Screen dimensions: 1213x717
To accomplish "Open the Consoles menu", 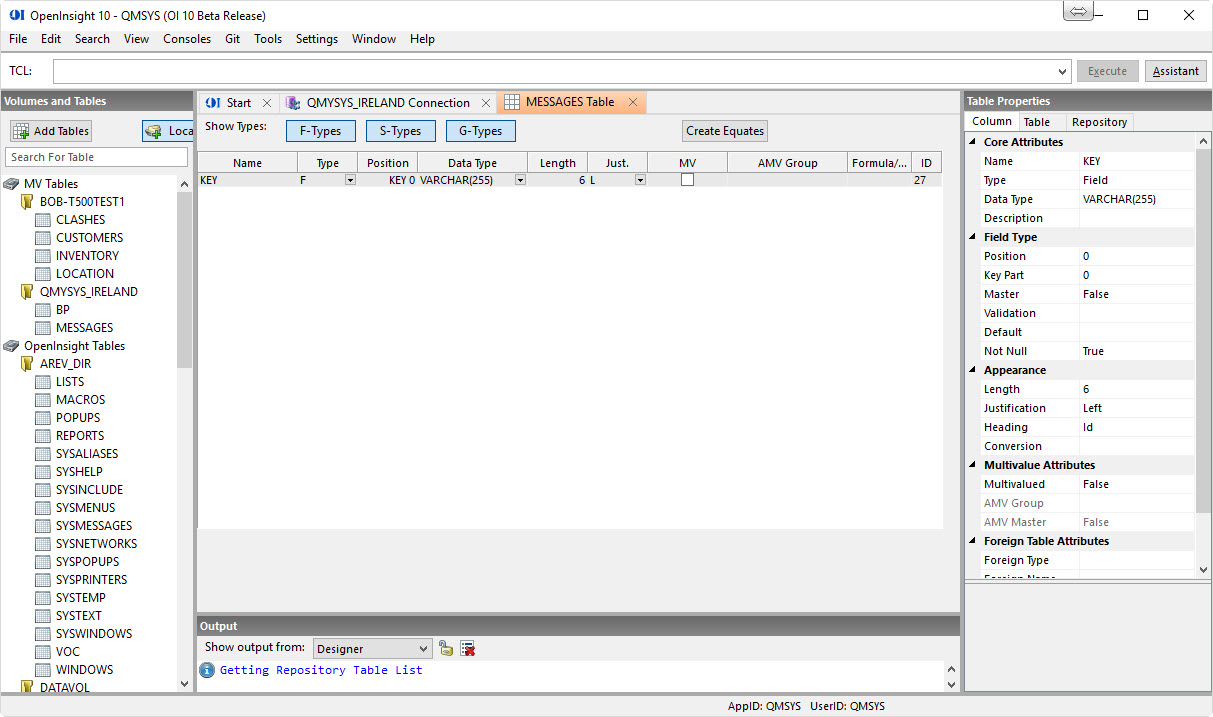I will coord(187,39).
